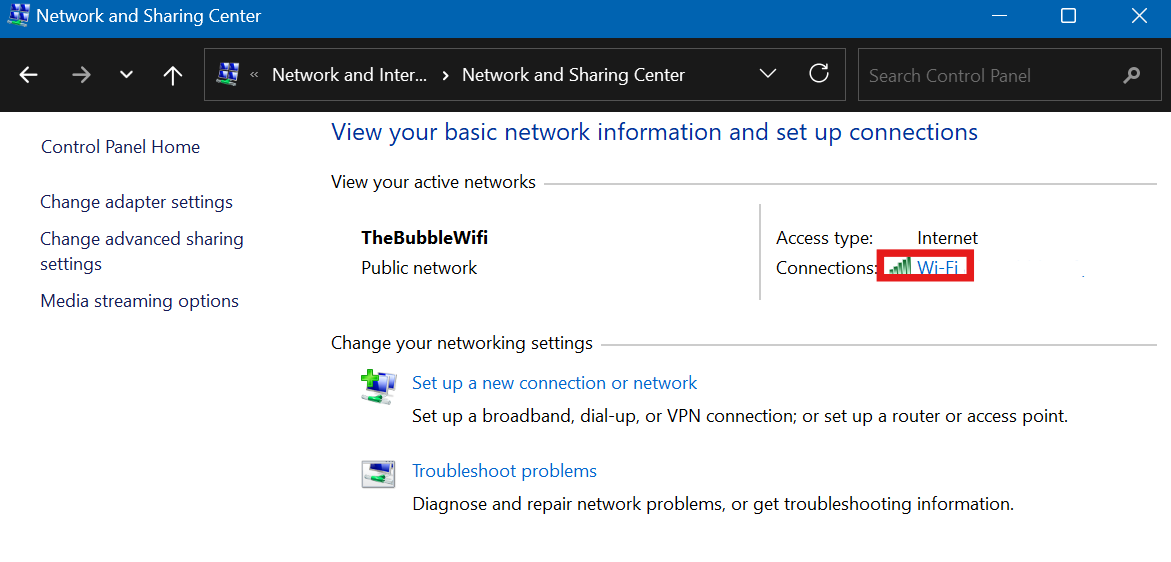Viewport: 1171px width, 562px height.
Task: Open Change advanced sharing settings
Action: [x=142, y=252]
